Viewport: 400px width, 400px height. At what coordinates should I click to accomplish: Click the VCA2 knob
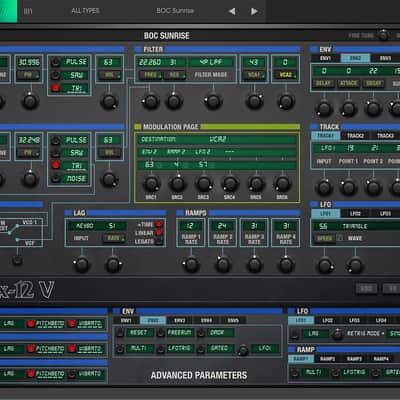[x=286, y=101]
